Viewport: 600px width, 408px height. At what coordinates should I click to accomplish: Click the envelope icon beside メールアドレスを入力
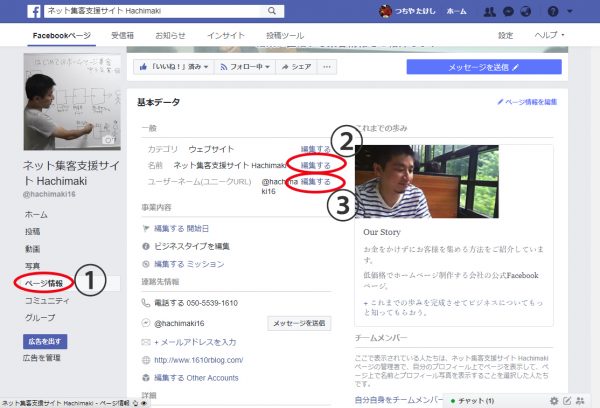146,342
